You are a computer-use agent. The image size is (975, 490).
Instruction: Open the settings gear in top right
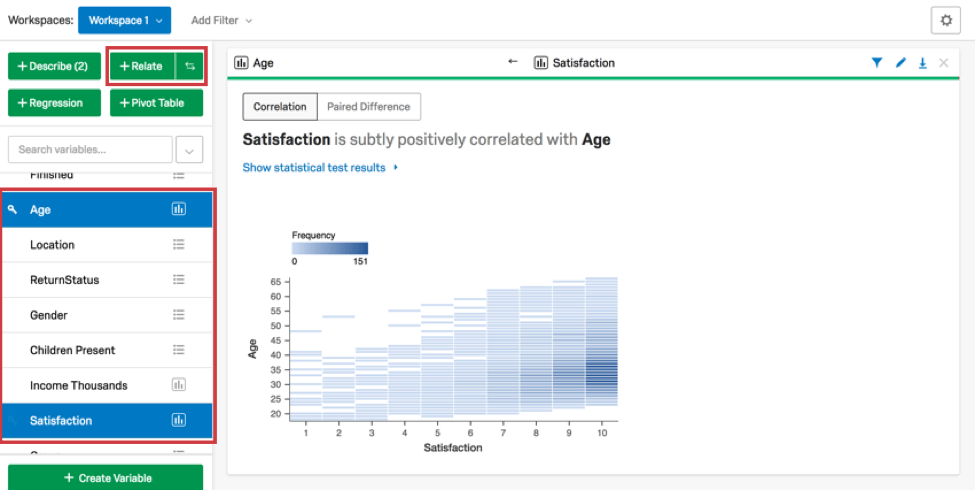coord(946,20)
